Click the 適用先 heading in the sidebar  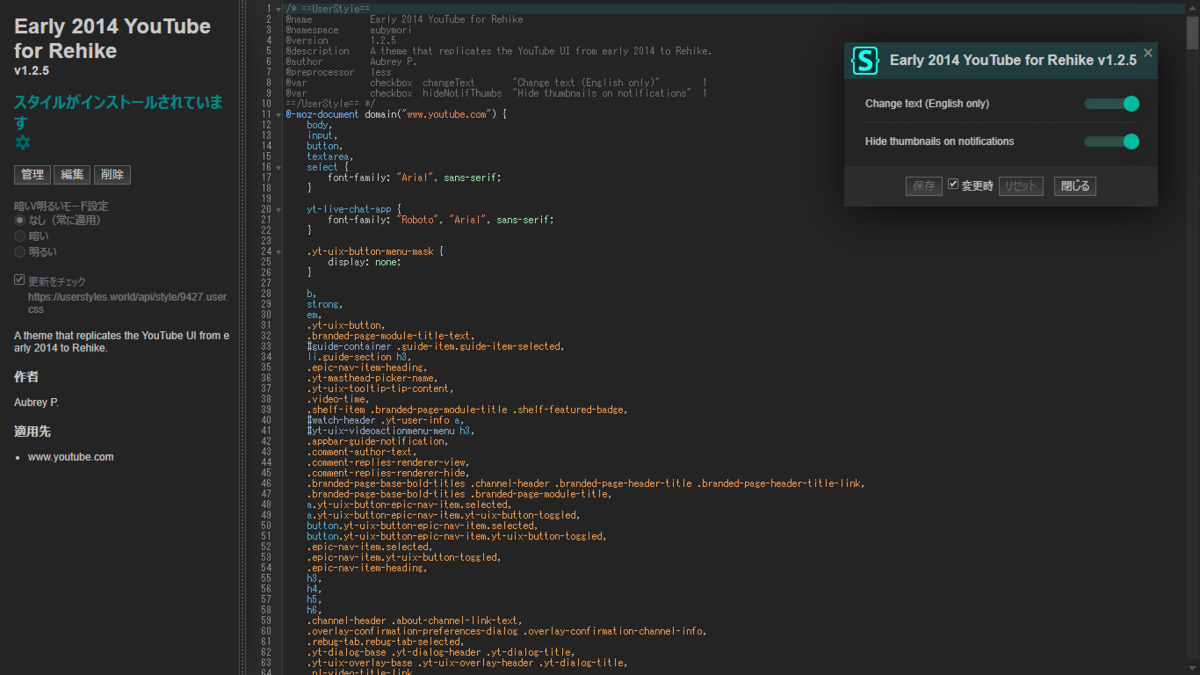(32, 432)
